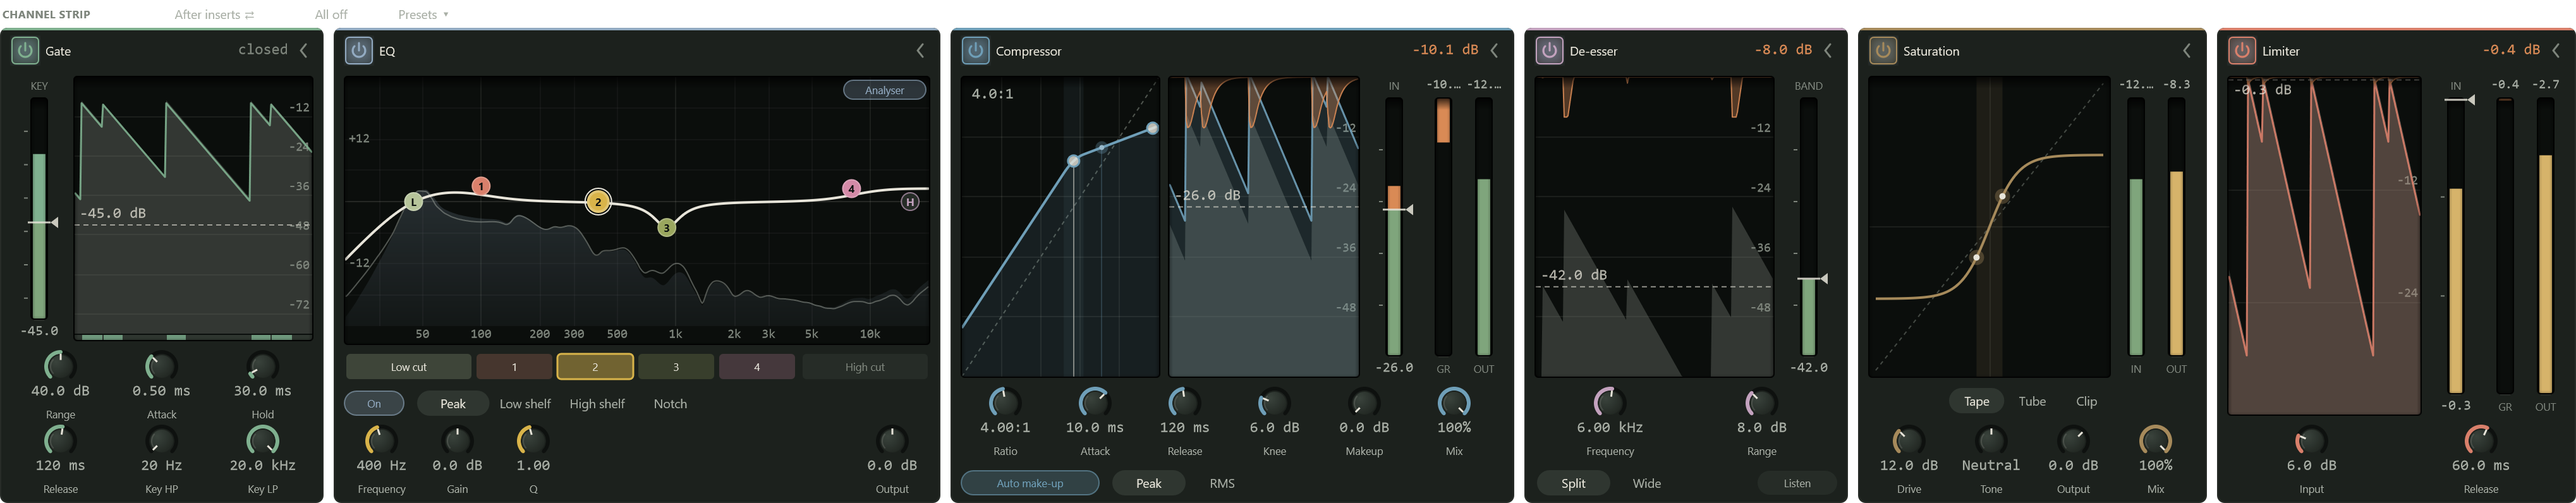Viewport: 2576px width, 503px height.
Task: Click the Saturation Drive knob
Action: (x=1908, y=440)
